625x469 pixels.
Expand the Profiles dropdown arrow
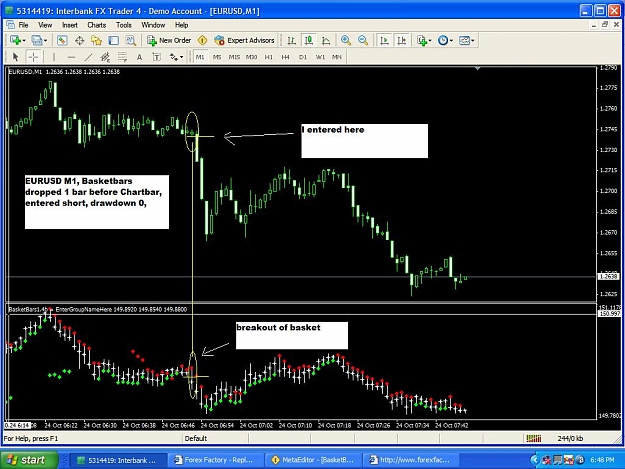point(45,41)
